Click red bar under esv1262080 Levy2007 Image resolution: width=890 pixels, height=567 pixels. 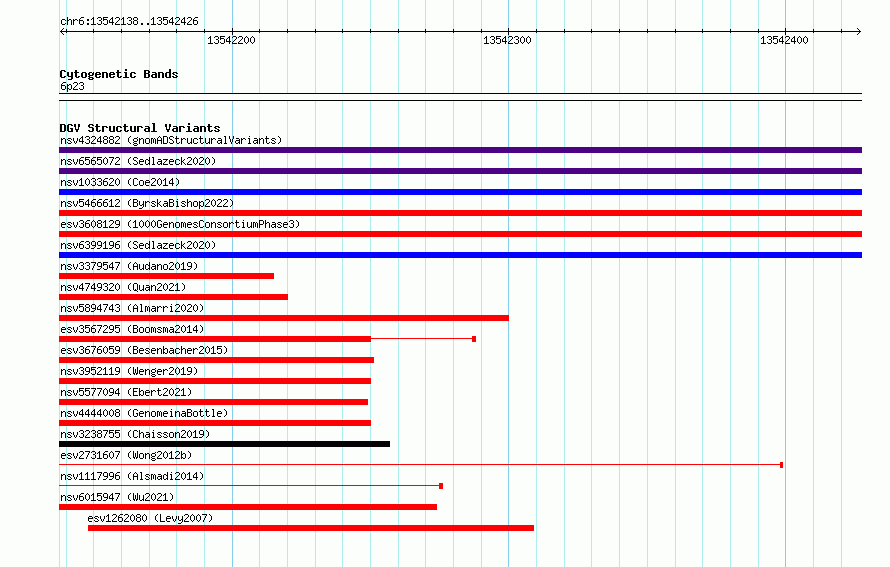(x=311, y=528)
